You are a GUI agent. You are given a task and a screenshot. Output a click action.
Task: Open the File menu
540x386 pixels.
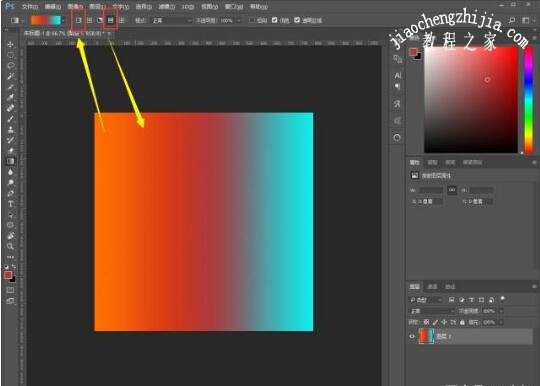pos(30,7)
